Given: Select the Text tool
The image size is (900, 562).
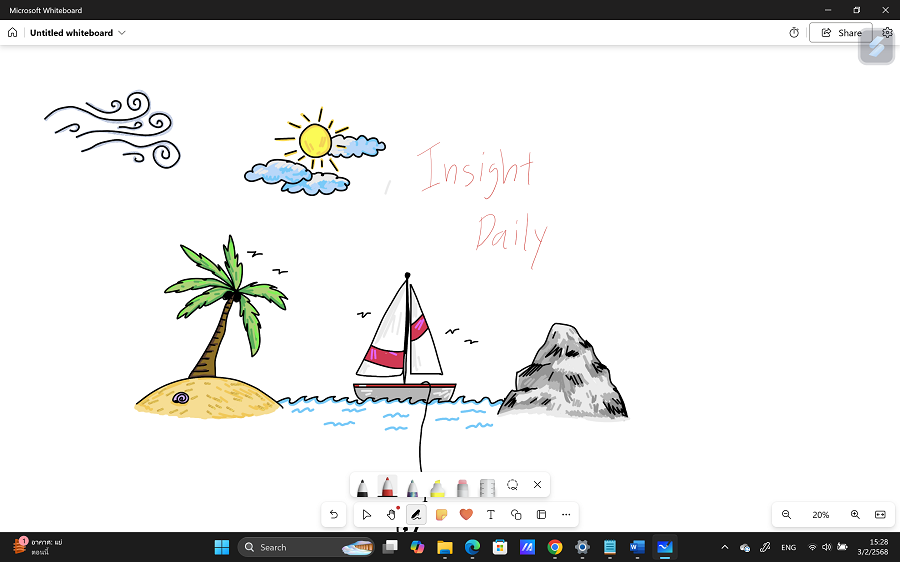Looking at the screenshot, I should coord(491,515).
